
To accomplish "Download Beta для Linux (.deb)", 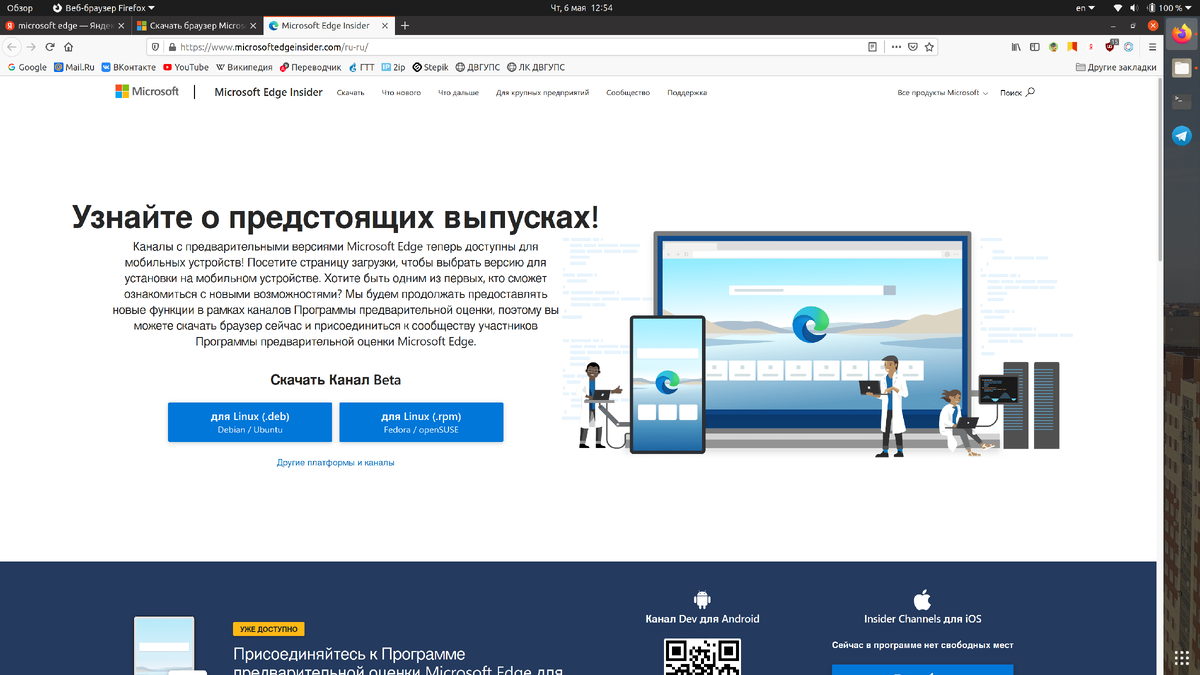I will [250, 422].
